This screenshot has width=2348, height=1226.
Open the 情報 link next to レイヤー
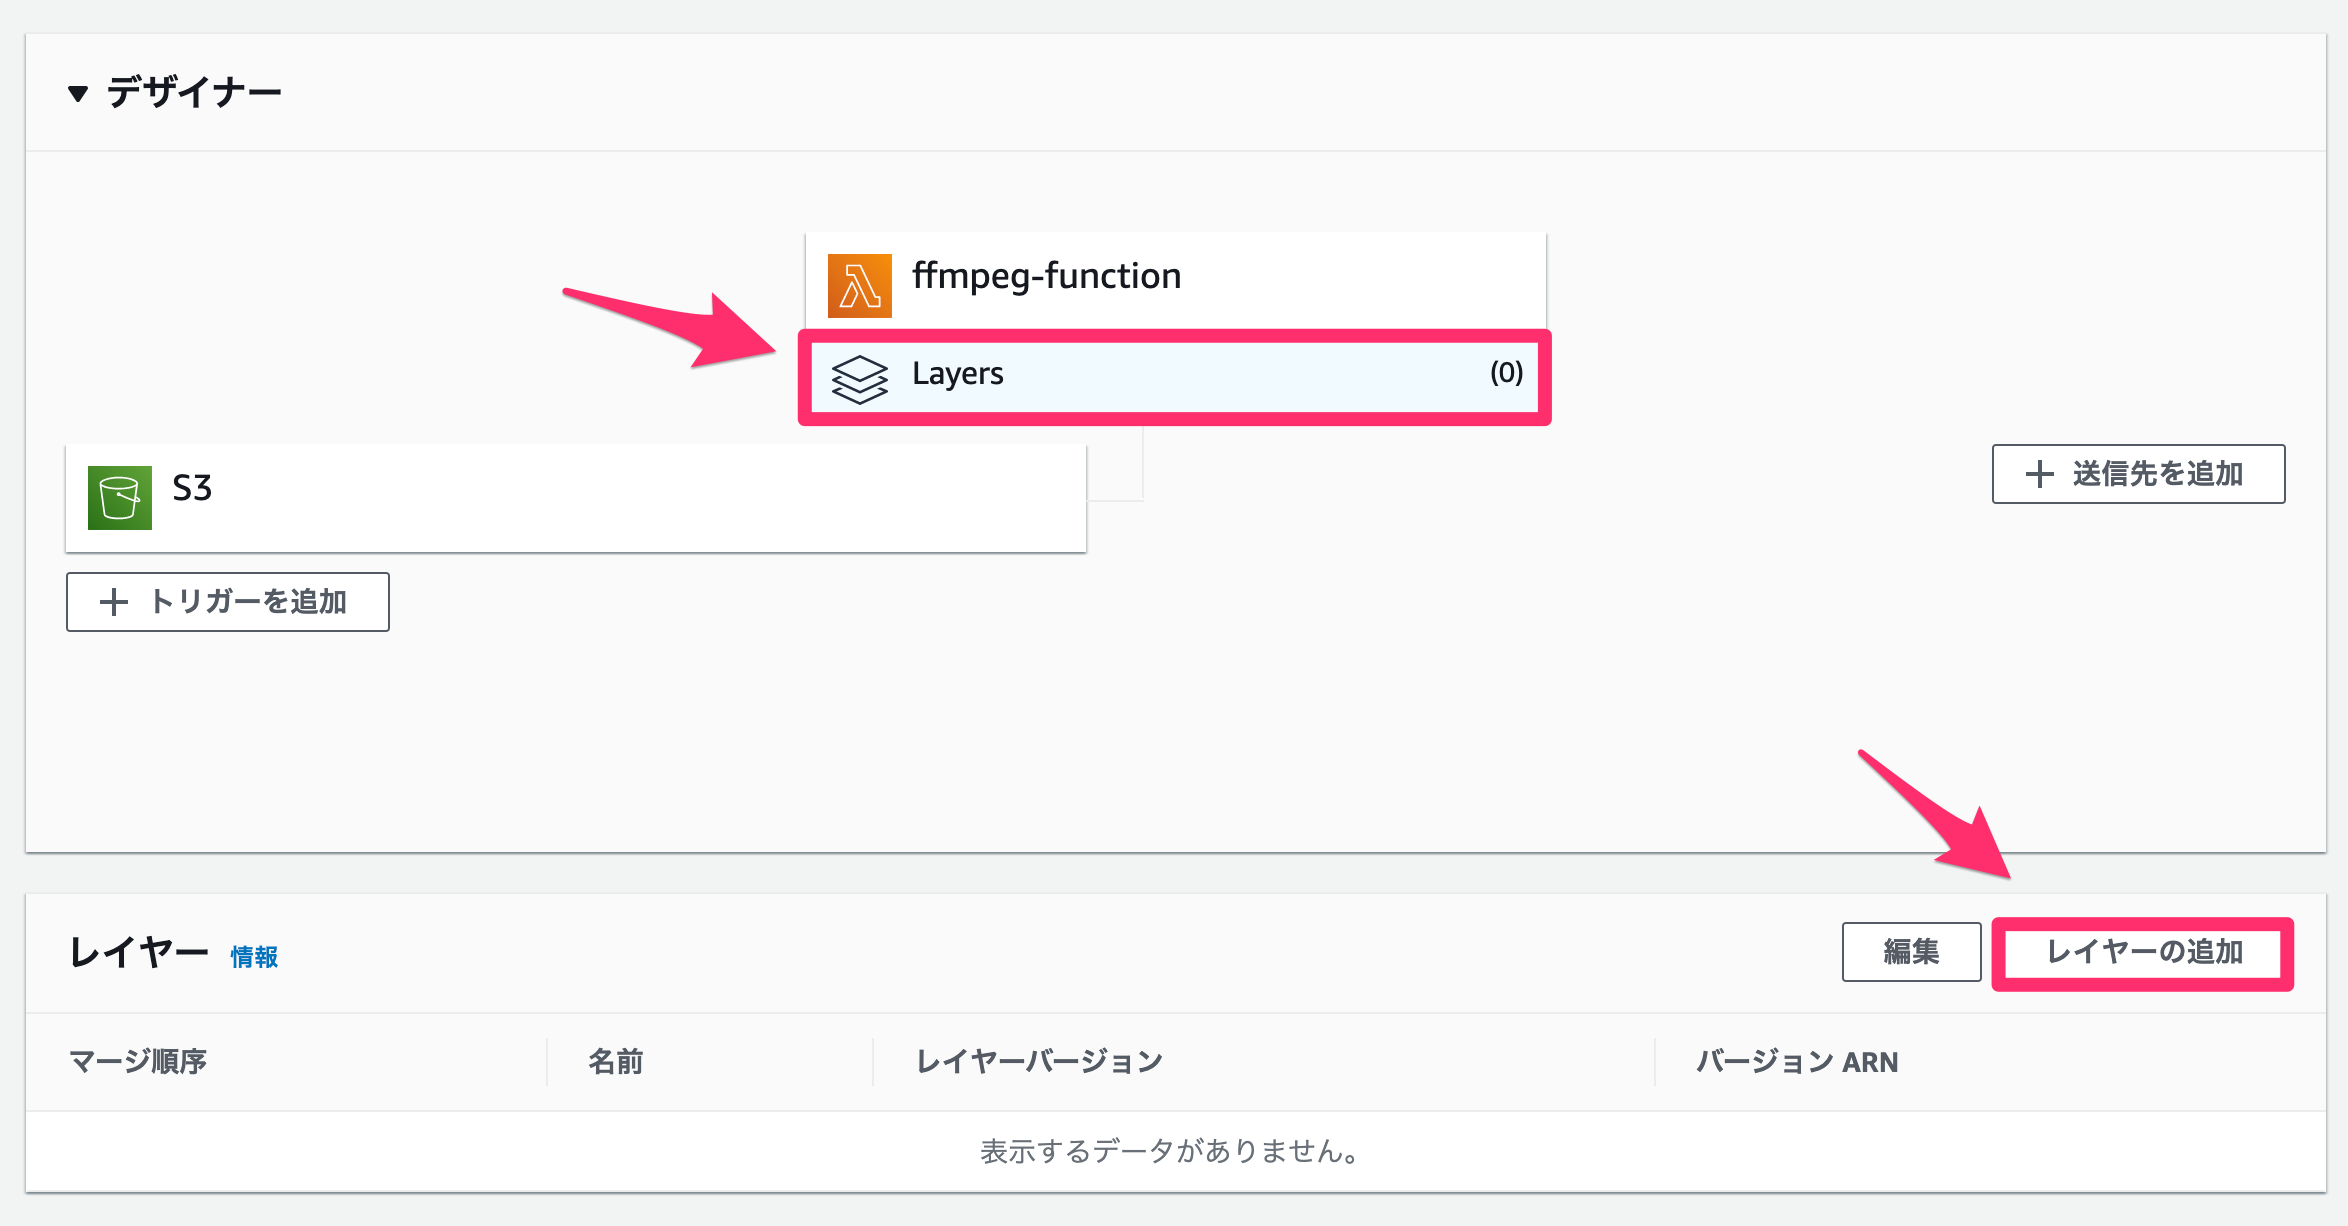point(253,958)
